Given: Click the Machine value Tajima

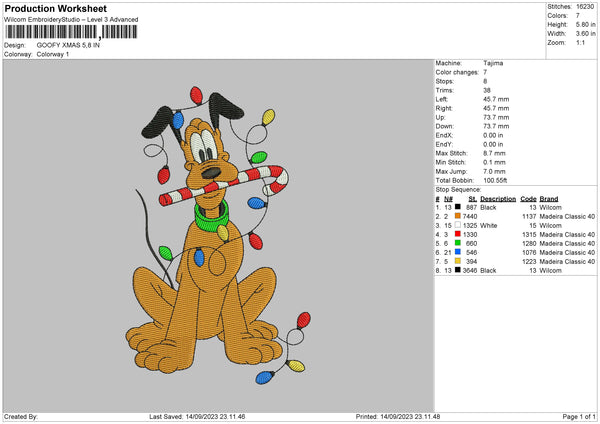Looking at the screenshot, I should tap(493, 63).
